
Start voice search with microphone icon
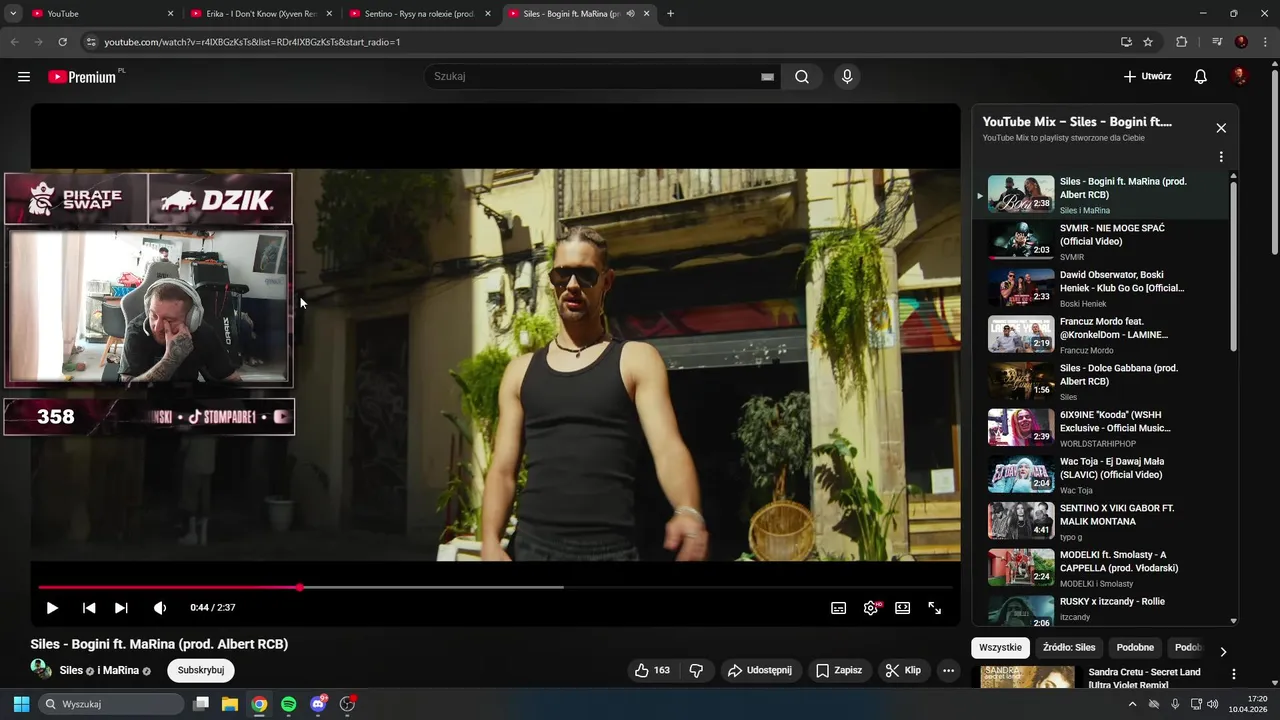tap(847, 77)
